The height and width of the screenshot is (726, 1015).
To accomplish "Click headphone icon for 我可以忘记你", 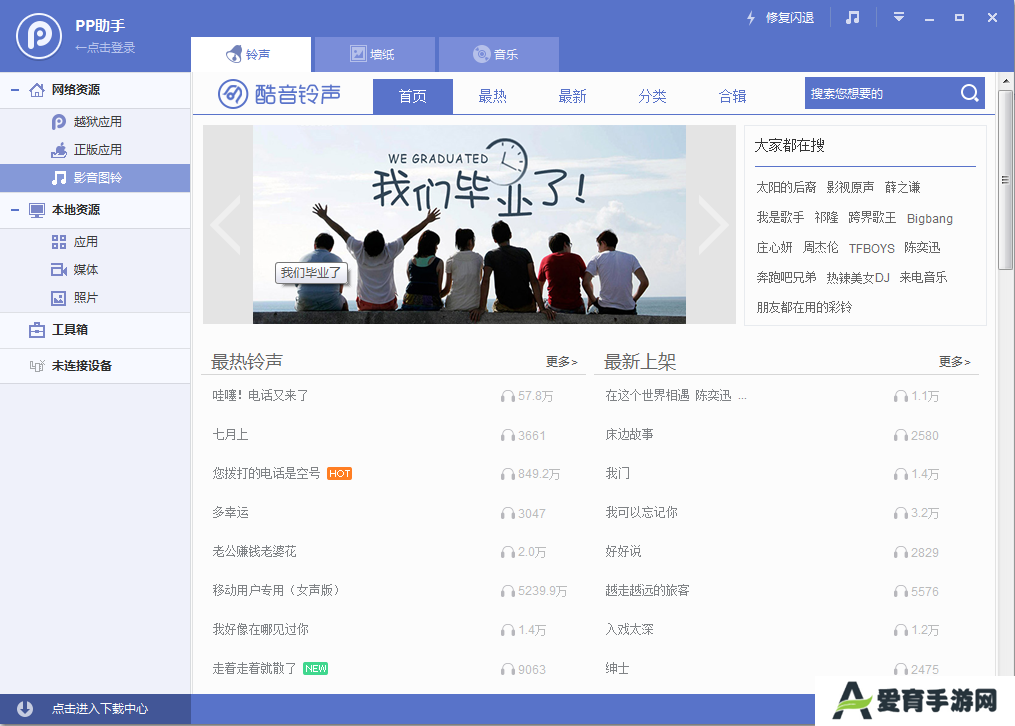I will click(900, 513).
